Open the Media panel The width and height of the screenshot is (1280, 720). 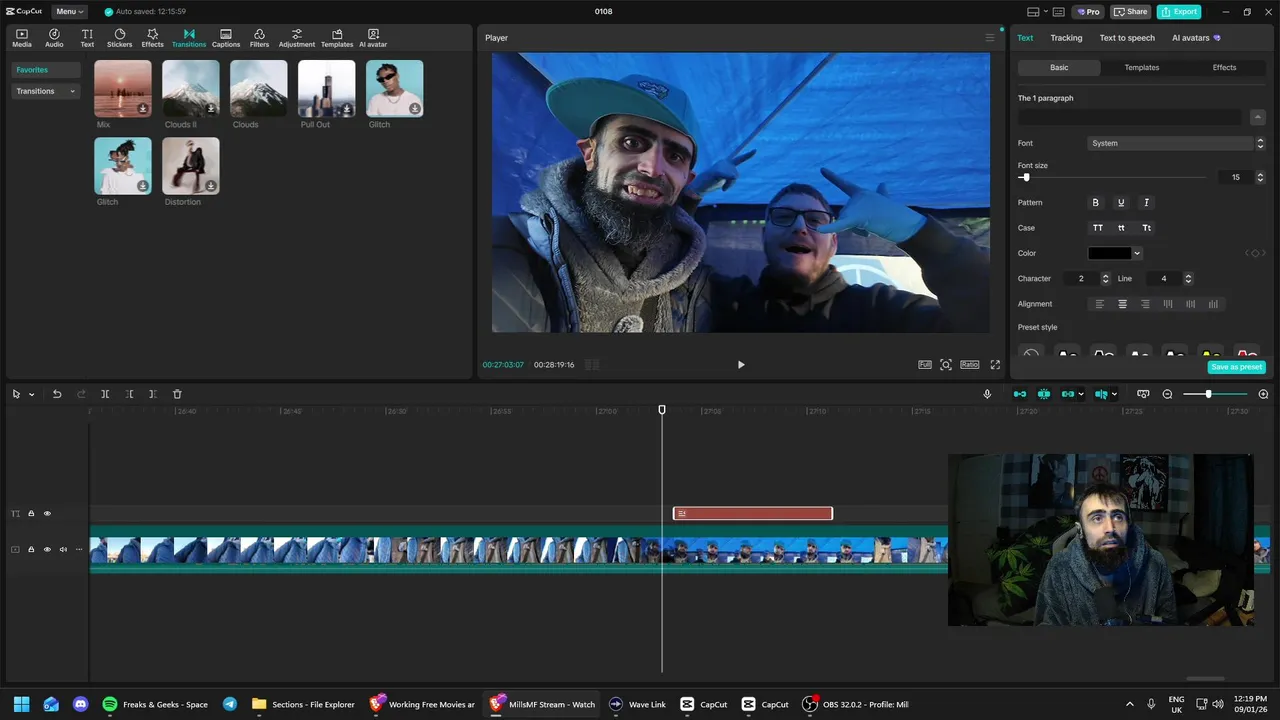(x=21, y=38)
